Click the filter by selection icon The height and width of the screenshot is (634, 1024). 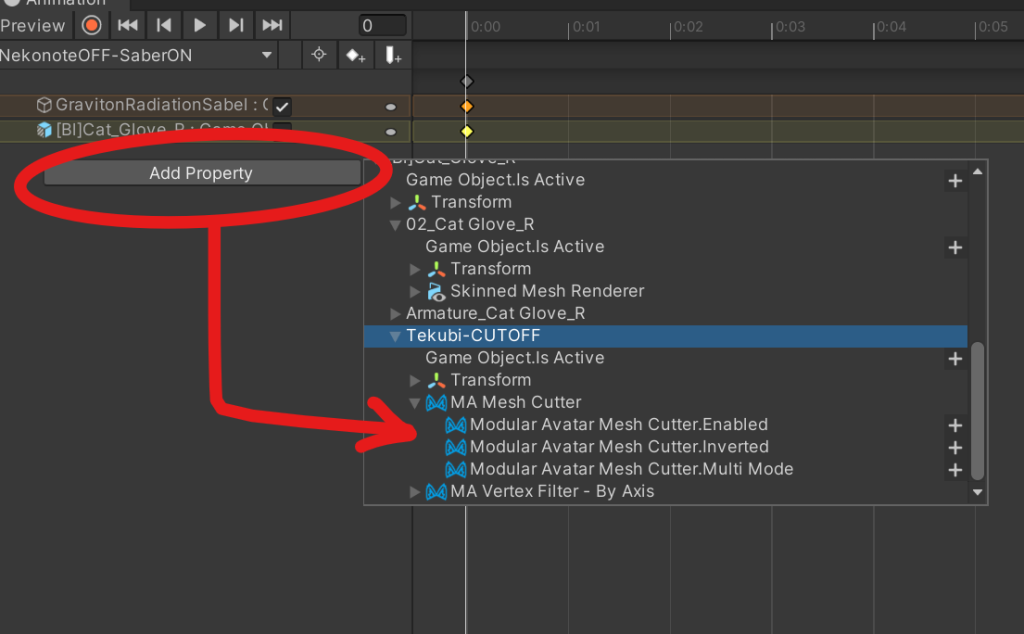click(x=319, y=55)
